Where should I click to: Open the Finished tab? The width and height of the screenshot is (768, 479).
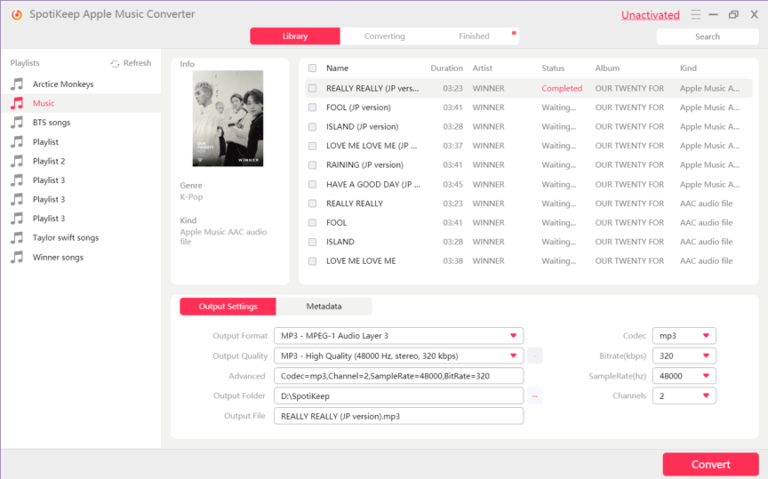474,36
